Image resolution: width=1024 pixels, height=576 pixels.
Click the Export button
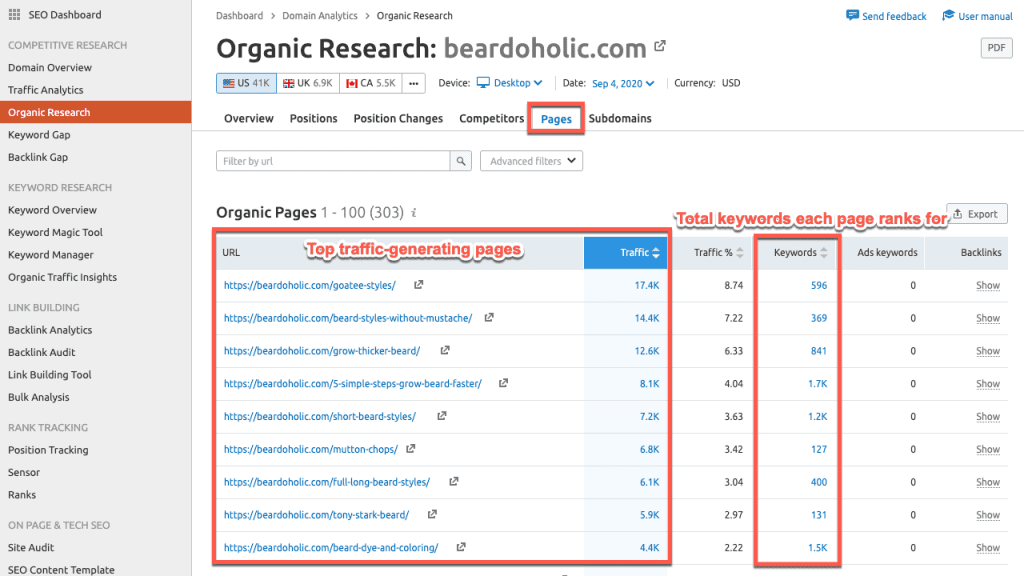point(976,214)
